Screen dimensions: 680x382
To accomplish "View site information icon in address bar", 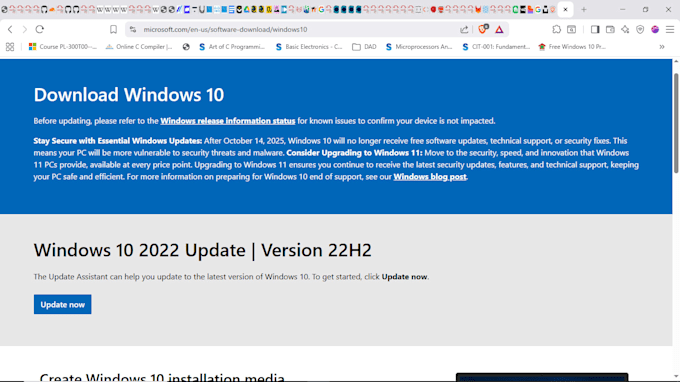I will click(x=133, y=29).
